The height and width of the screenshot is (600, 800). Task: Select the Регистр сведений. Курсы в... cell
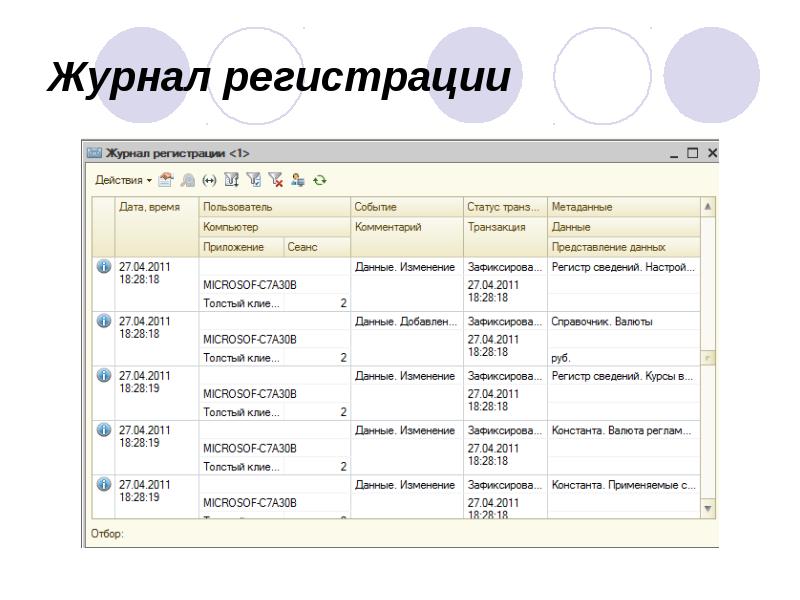624,376
